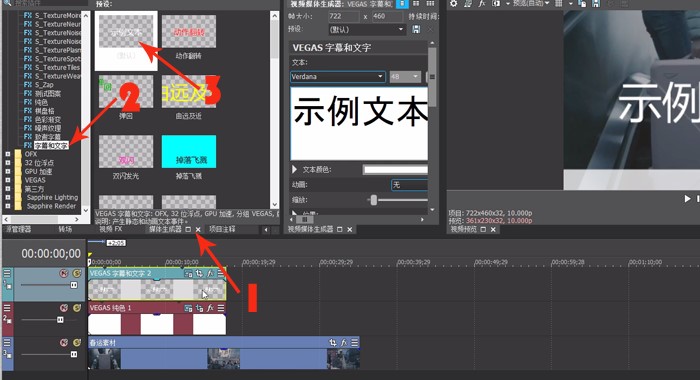Viewport: 700px width, 380px height.
Task: Open menu of 字幕和文字 2 clip
Action: (221, 273)
